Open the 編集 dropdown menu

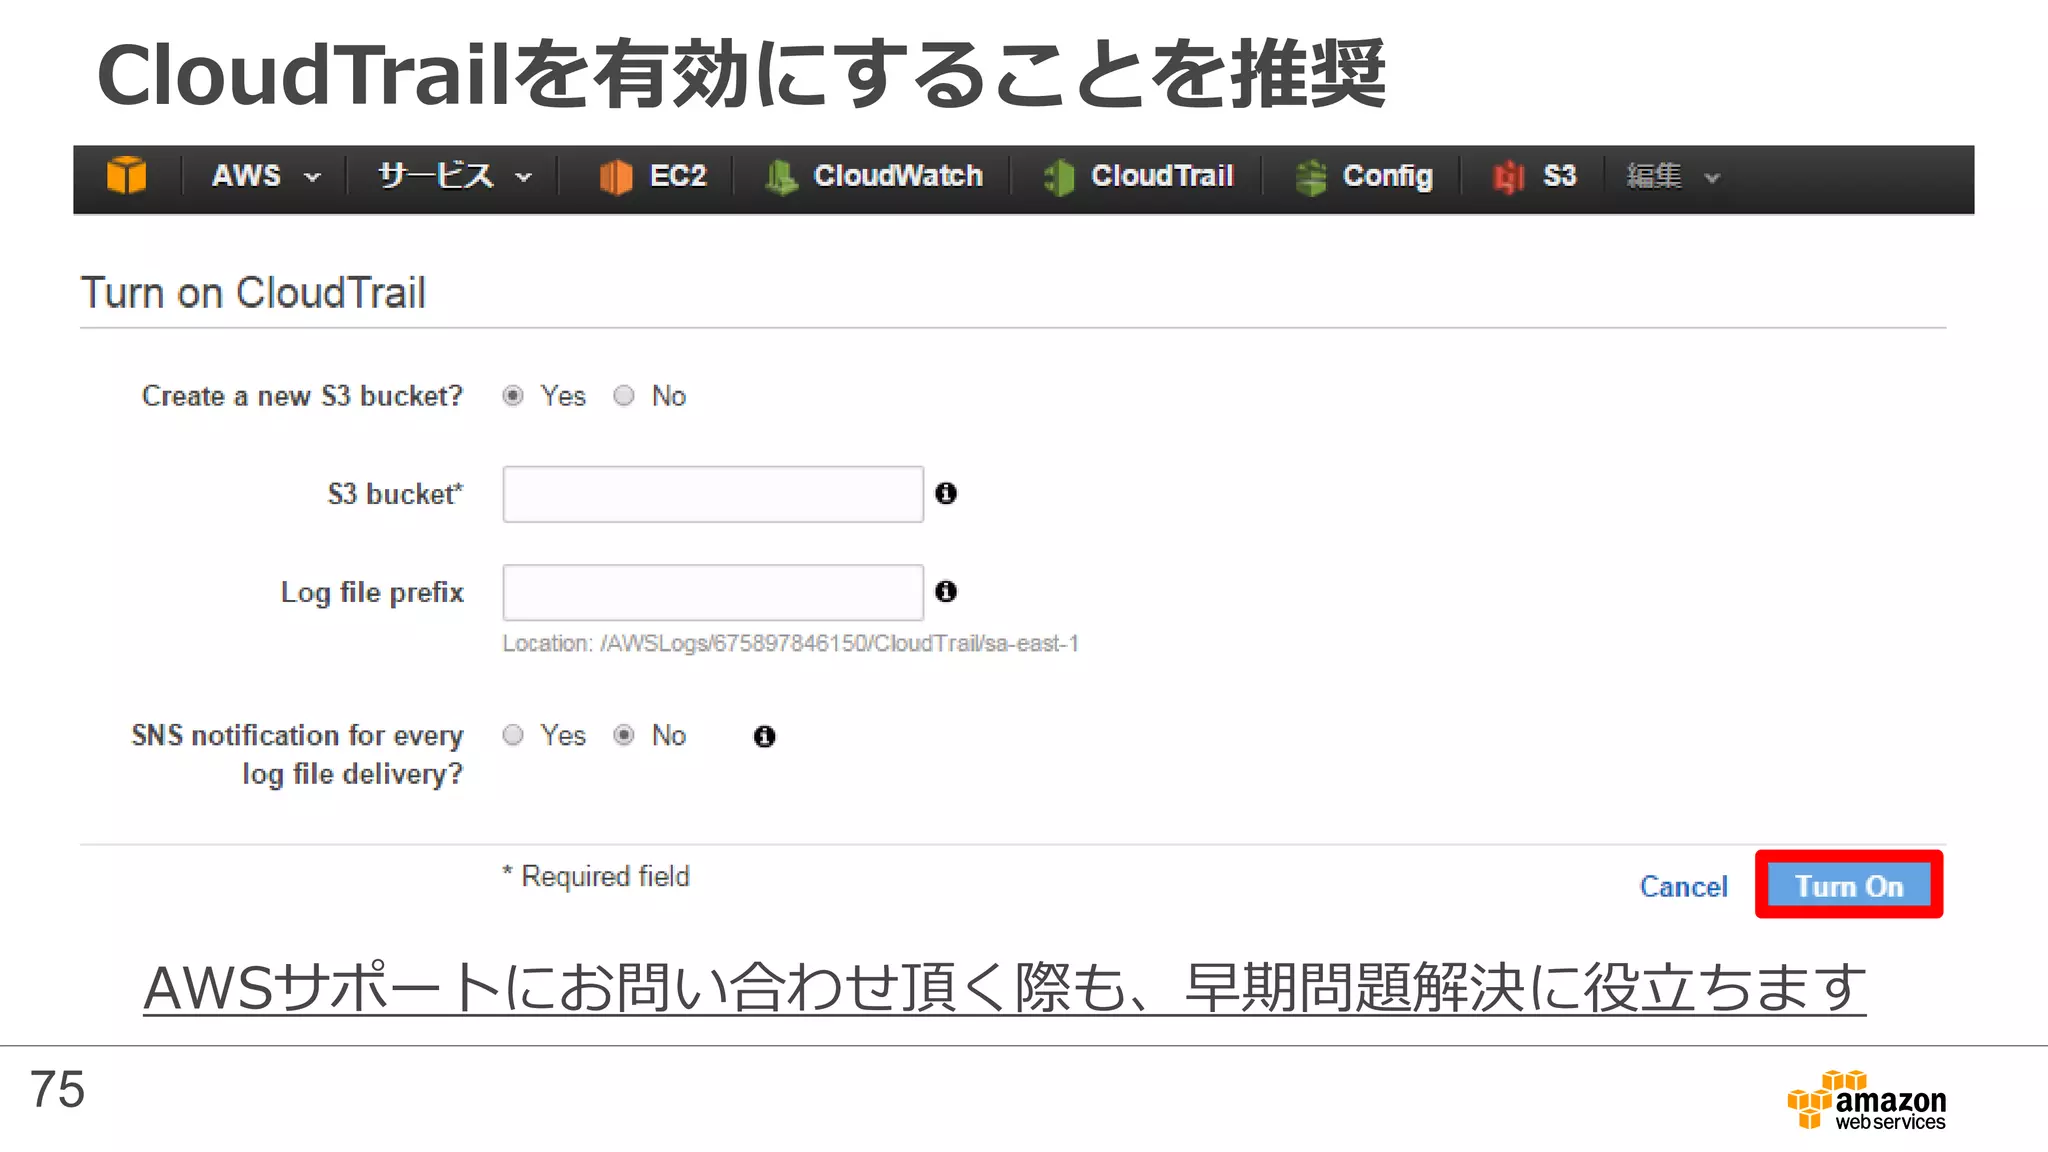pyautogui.click(x=1673, y=176)
